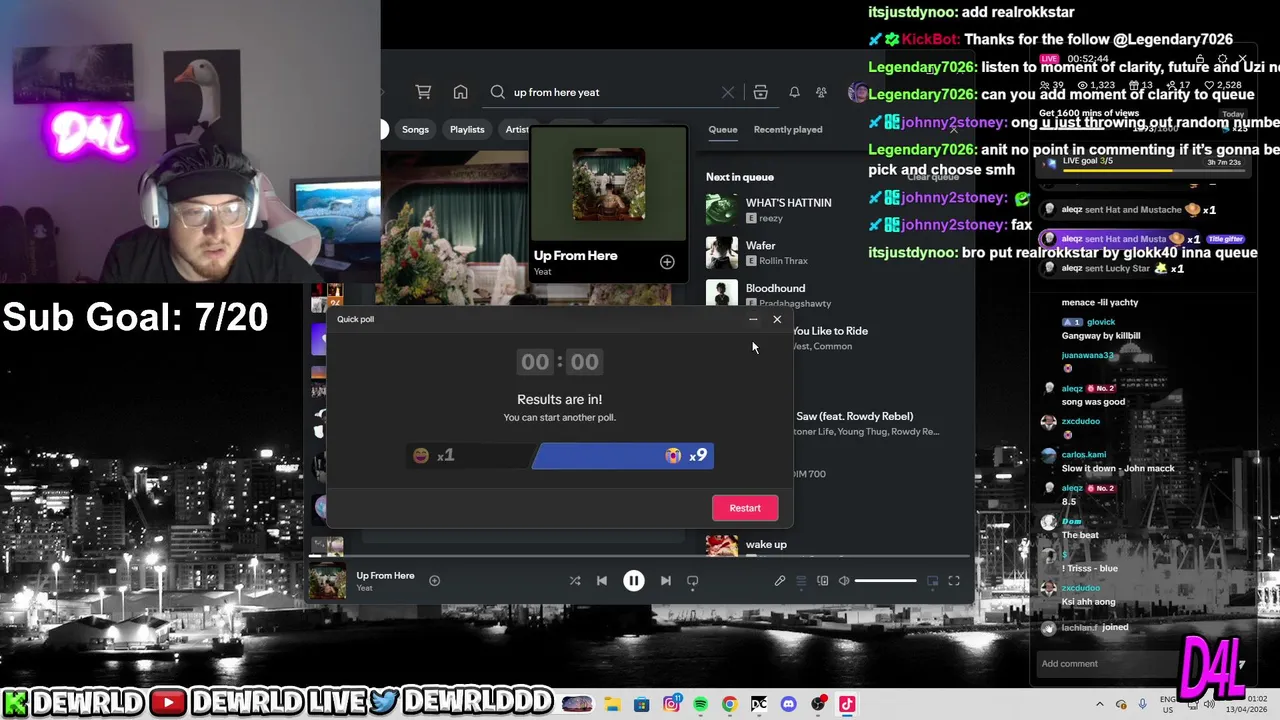Skip to next track
The height and width of the screenshot is (720, 1280).
665,580
